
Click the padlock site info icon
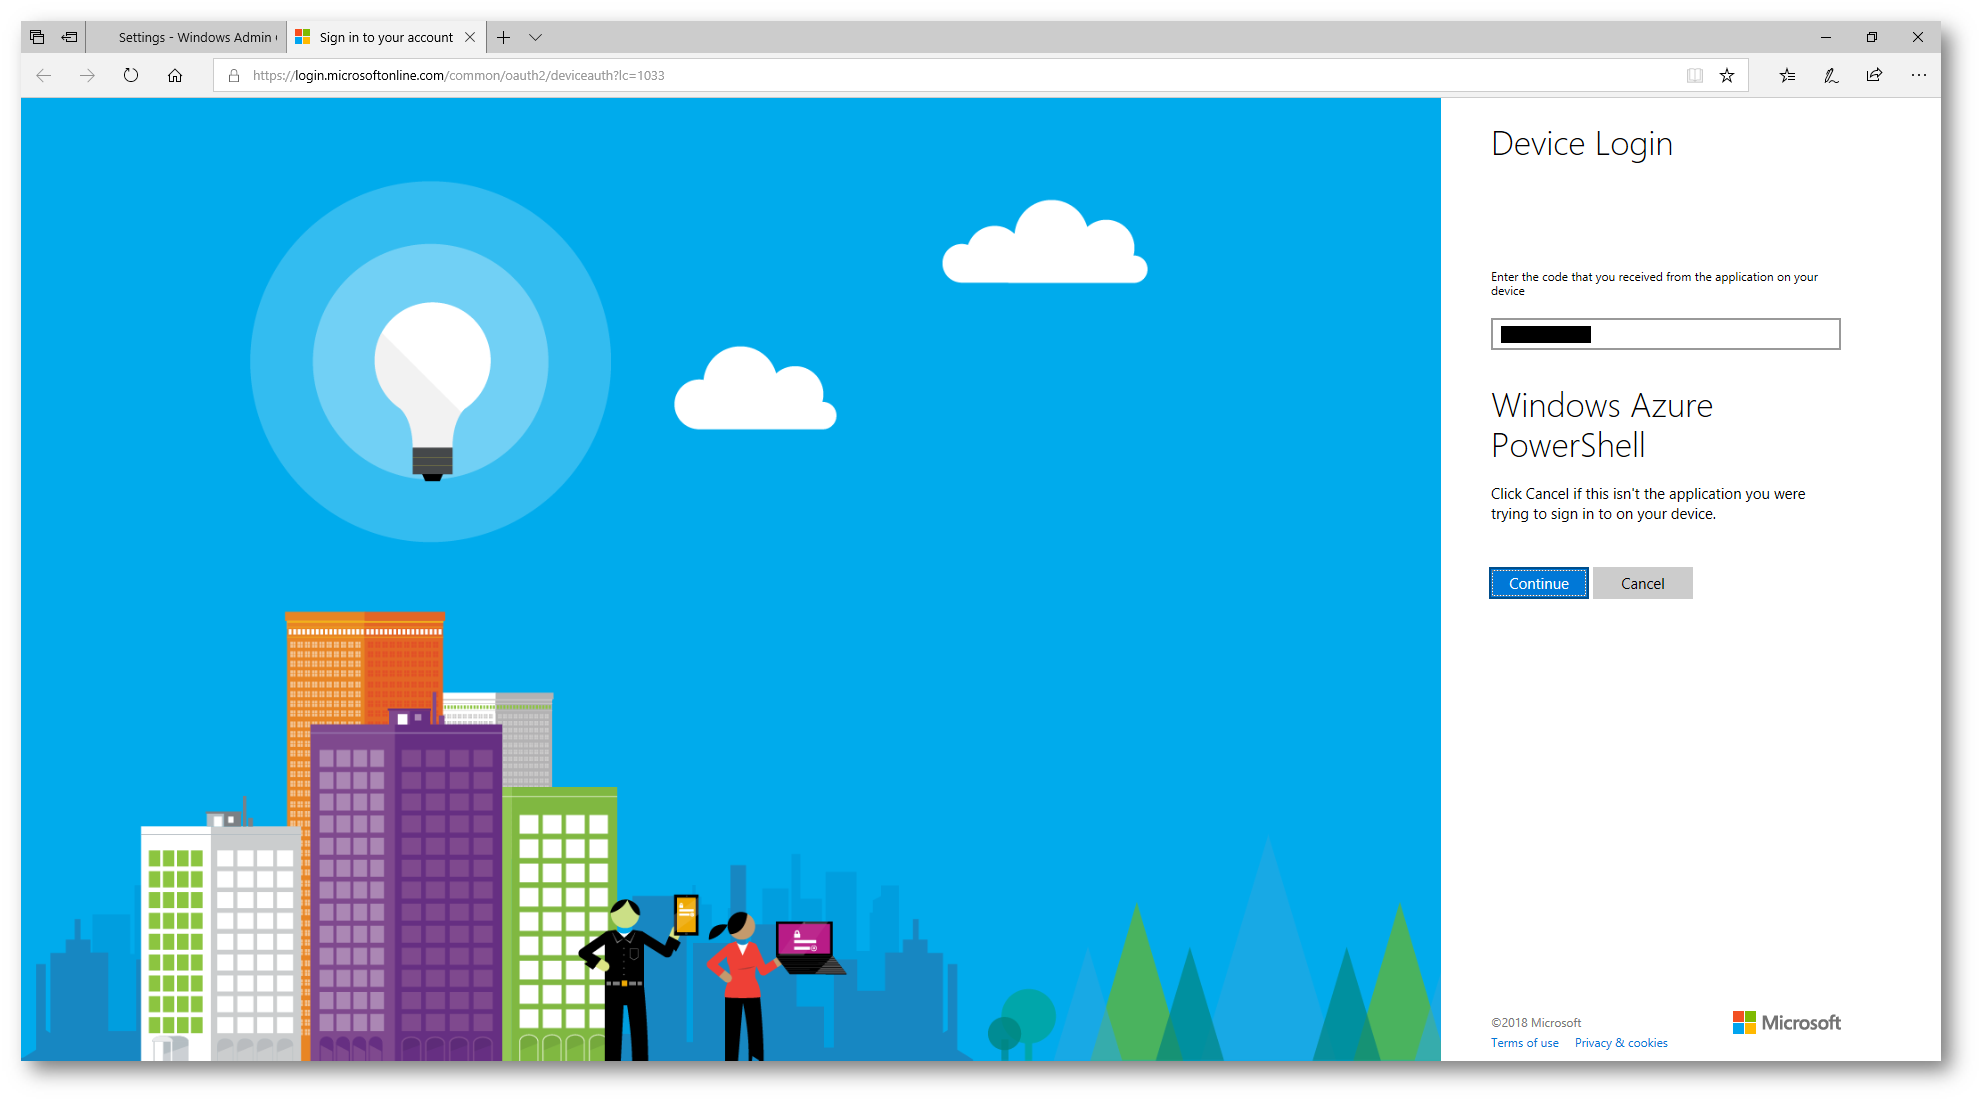(x=234, y=75)
